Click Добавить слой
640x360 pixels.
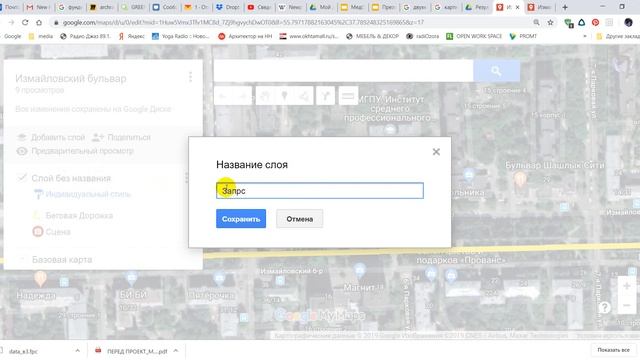pos(51,138)
